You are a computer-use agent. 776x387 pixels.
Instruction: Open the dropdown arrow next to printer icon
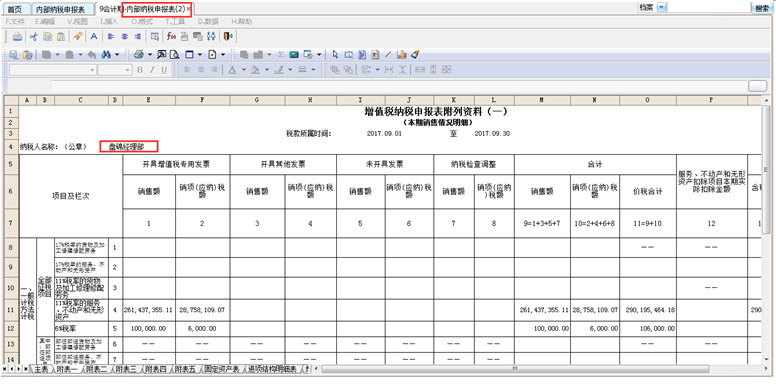click(x=150, y=54)
